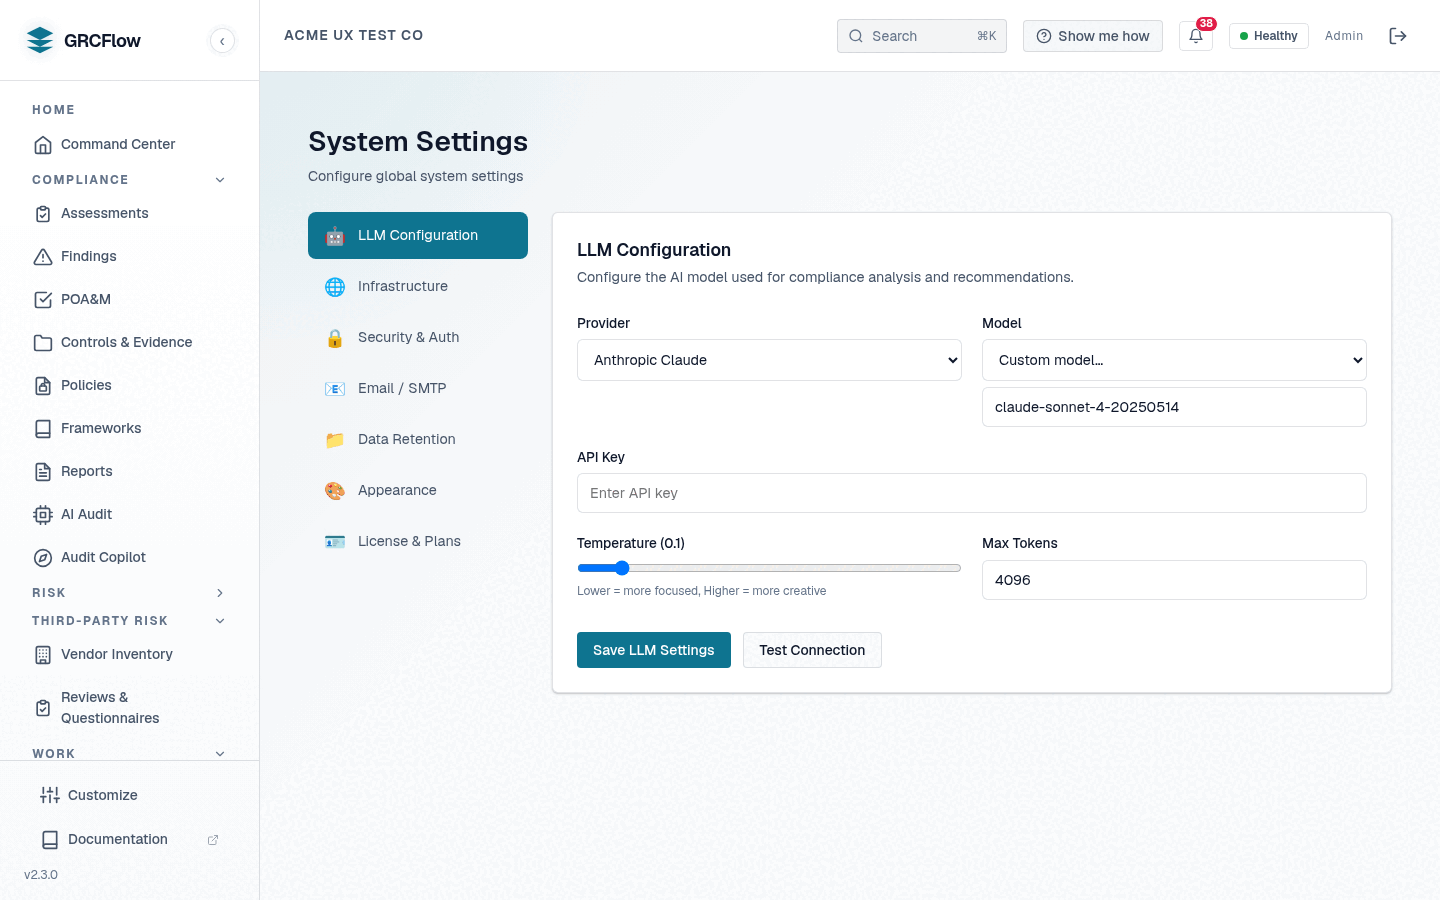Click the Customize sliders icon
The width and height of the screenshot is (1440, 900).
click(50, 795)
